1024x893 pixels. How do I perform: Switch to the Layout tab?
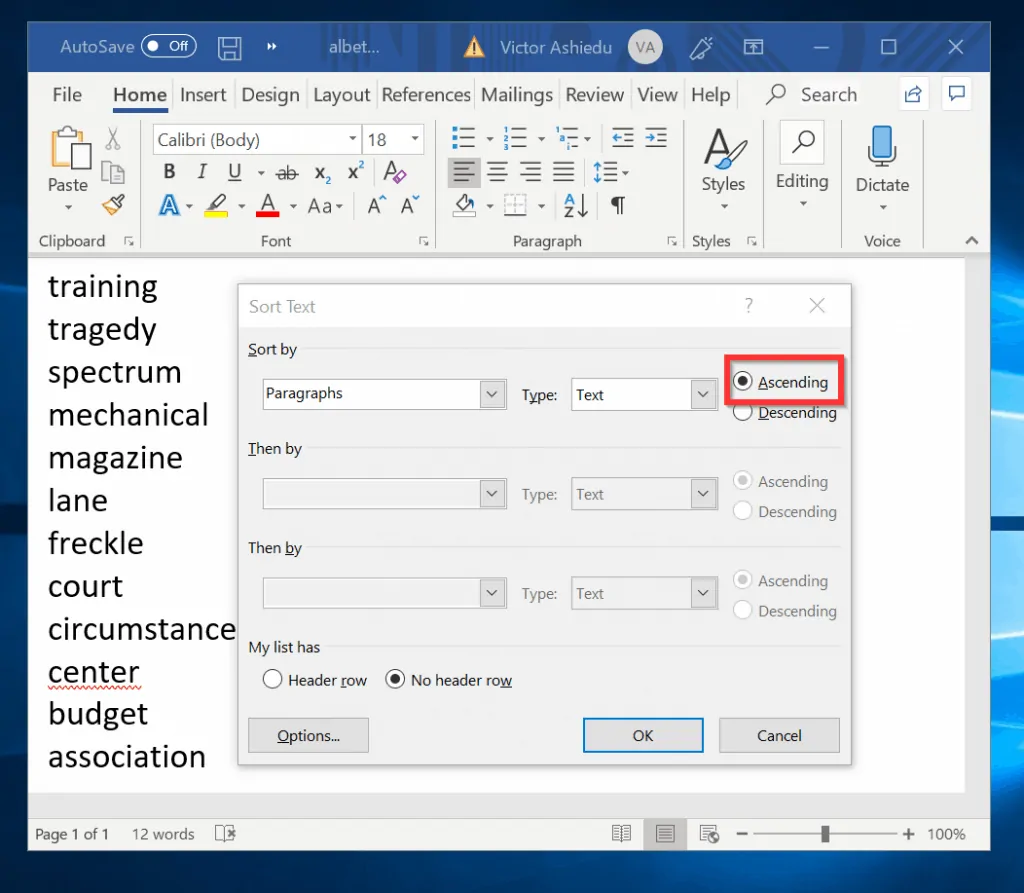(x=342, y=95)
